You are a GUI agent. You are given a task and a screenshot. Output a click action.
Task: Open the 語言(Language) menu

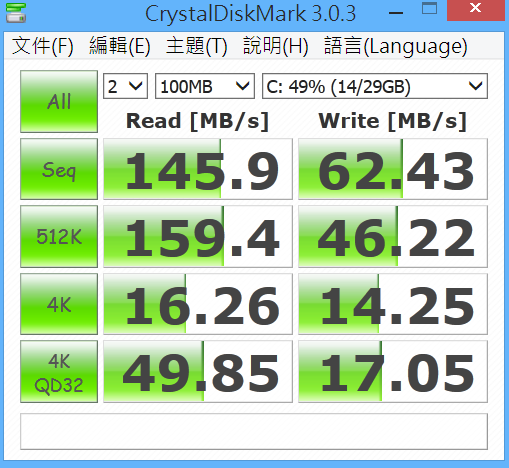tap(396, 46)
